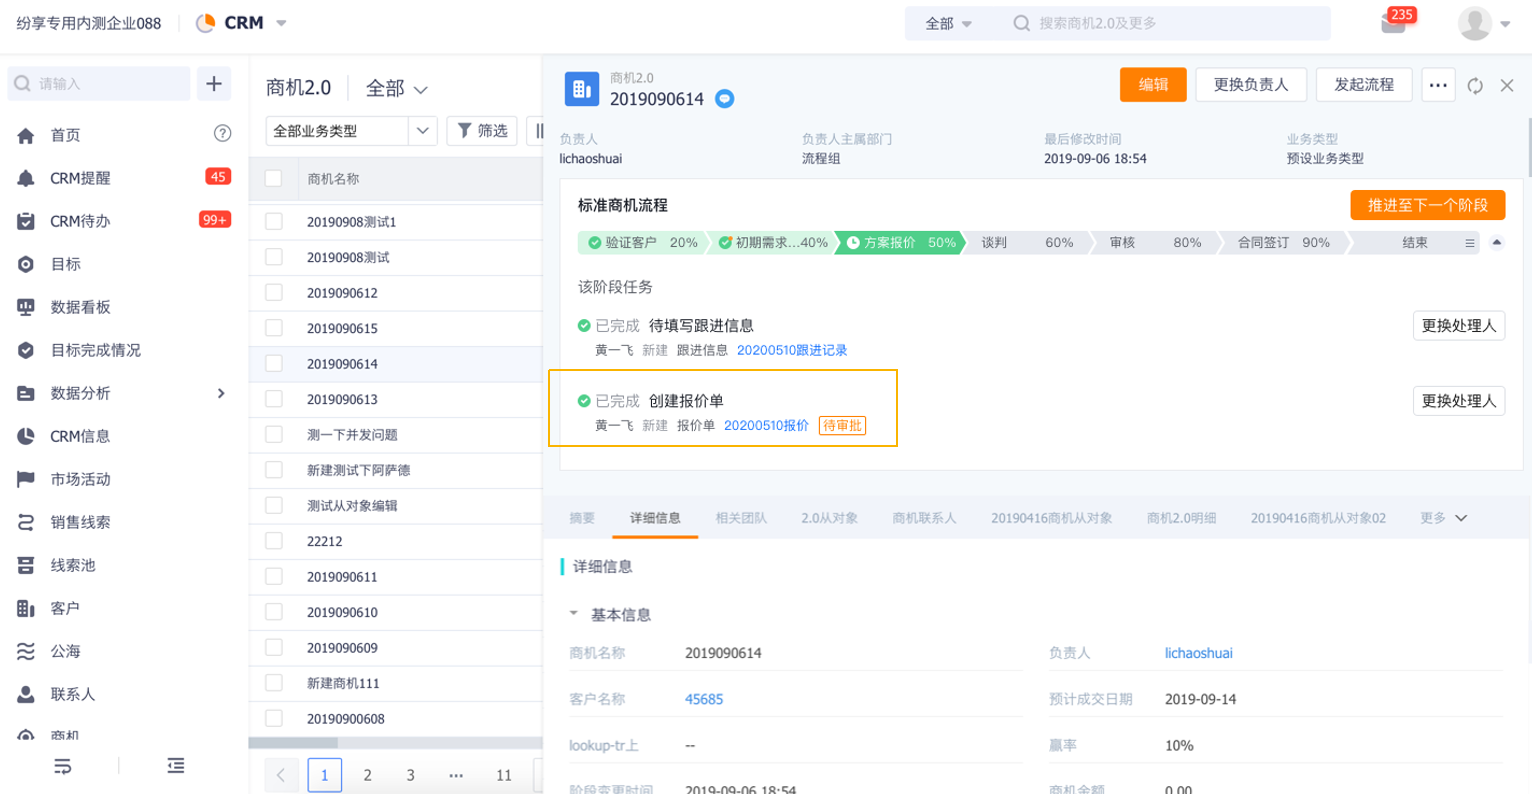
Task: Open 联系人 person icon
Action: [x=26, y=694]
